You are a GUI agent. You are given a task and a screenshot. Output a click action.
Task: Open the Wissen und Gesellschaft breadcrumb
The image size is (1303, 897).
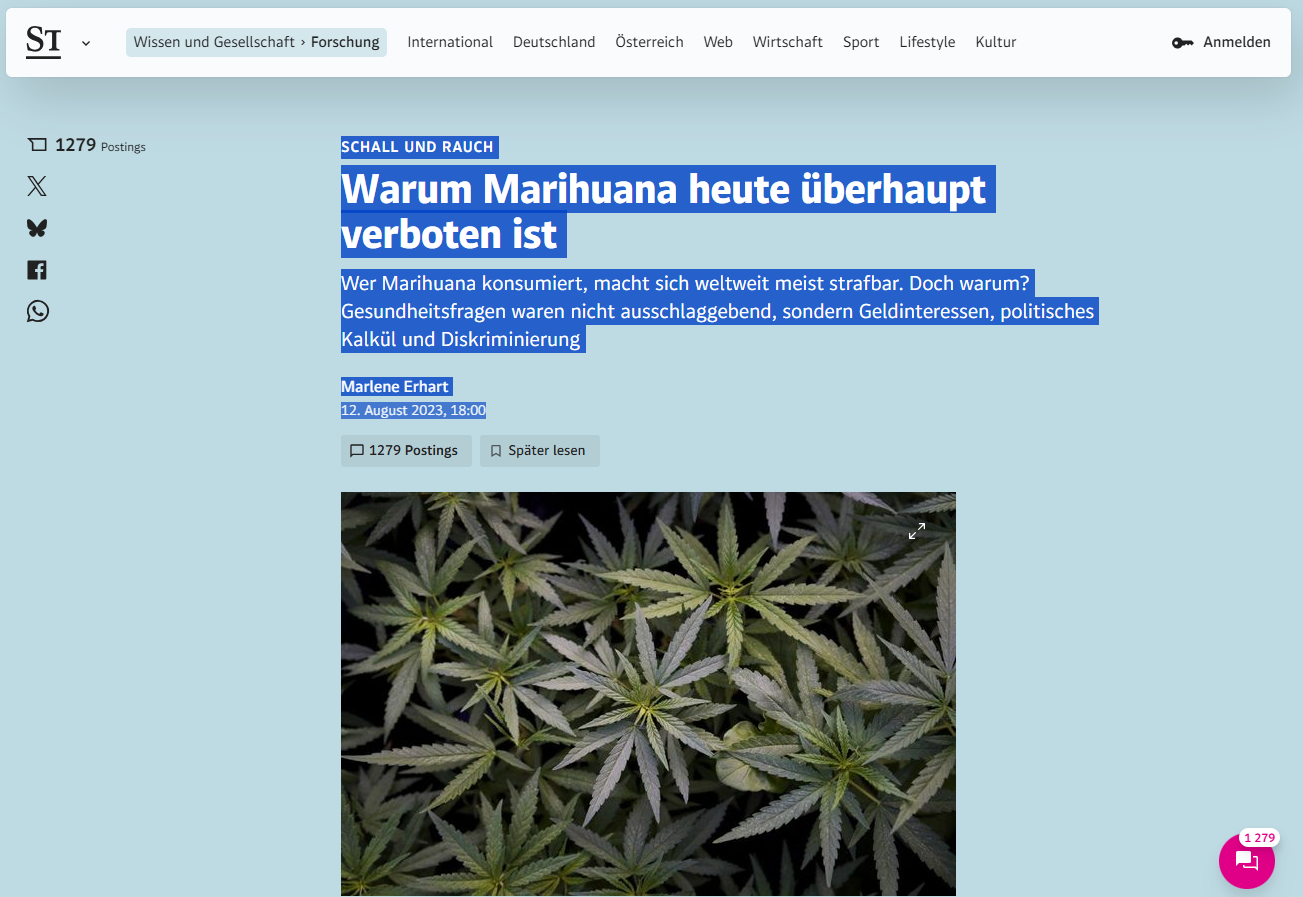coord(214,42)
